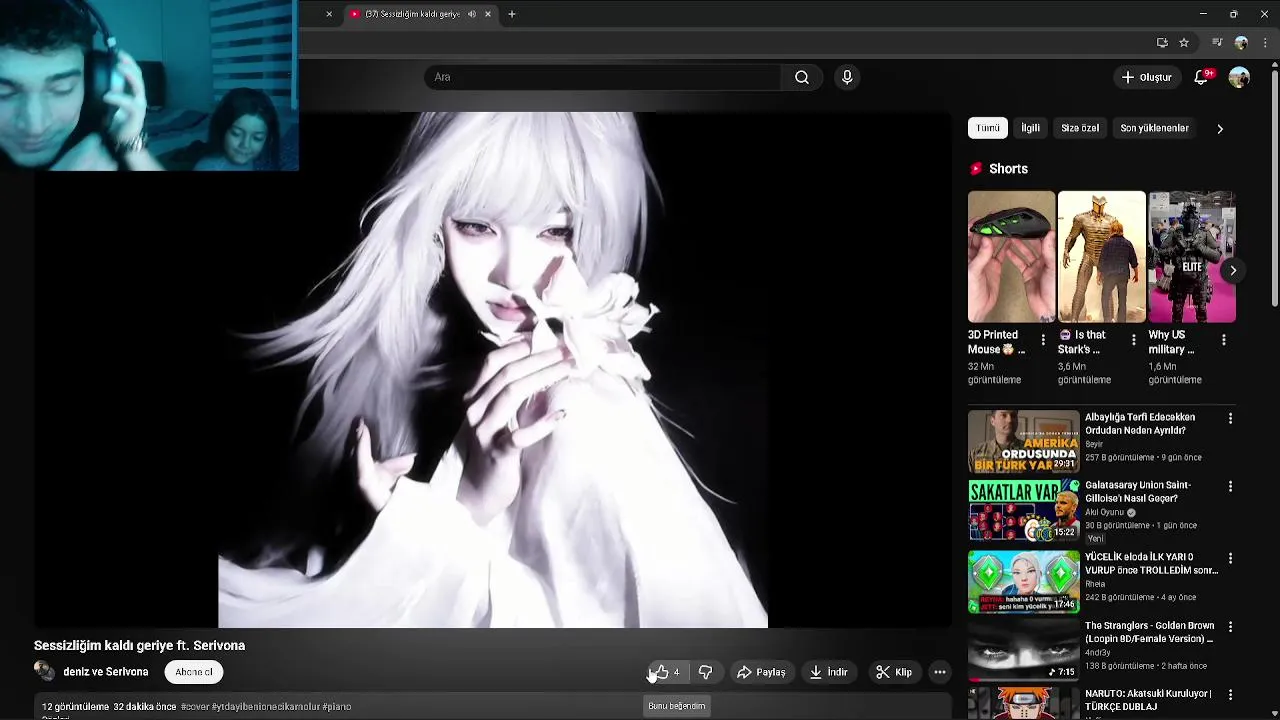The height and width of the screenshot is (720, 1280).
Task: Open options for 3D Printed Mouse short
Action: pyautogui.click(x=1043, y=340)
